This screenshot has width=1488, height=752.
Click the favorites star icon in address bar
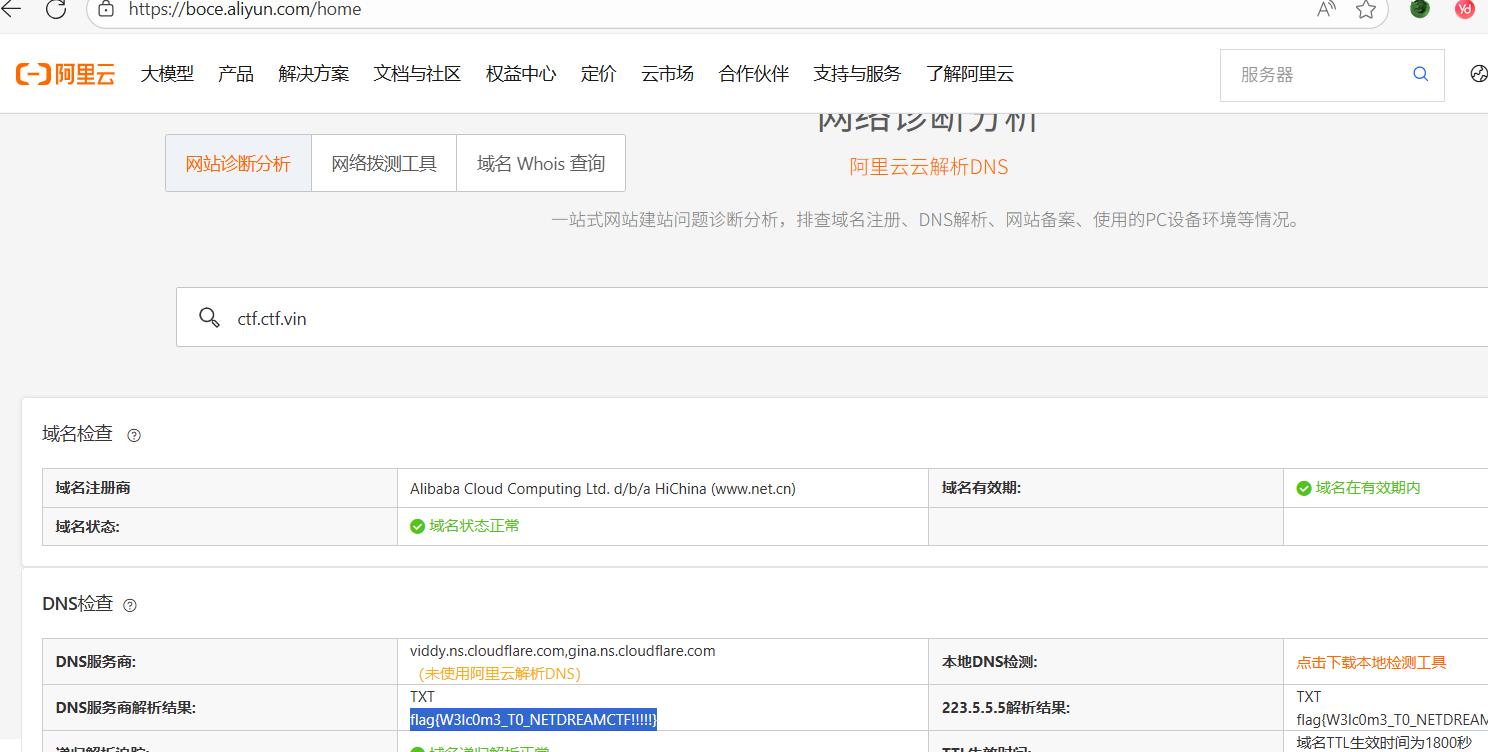coord(1365,9)
